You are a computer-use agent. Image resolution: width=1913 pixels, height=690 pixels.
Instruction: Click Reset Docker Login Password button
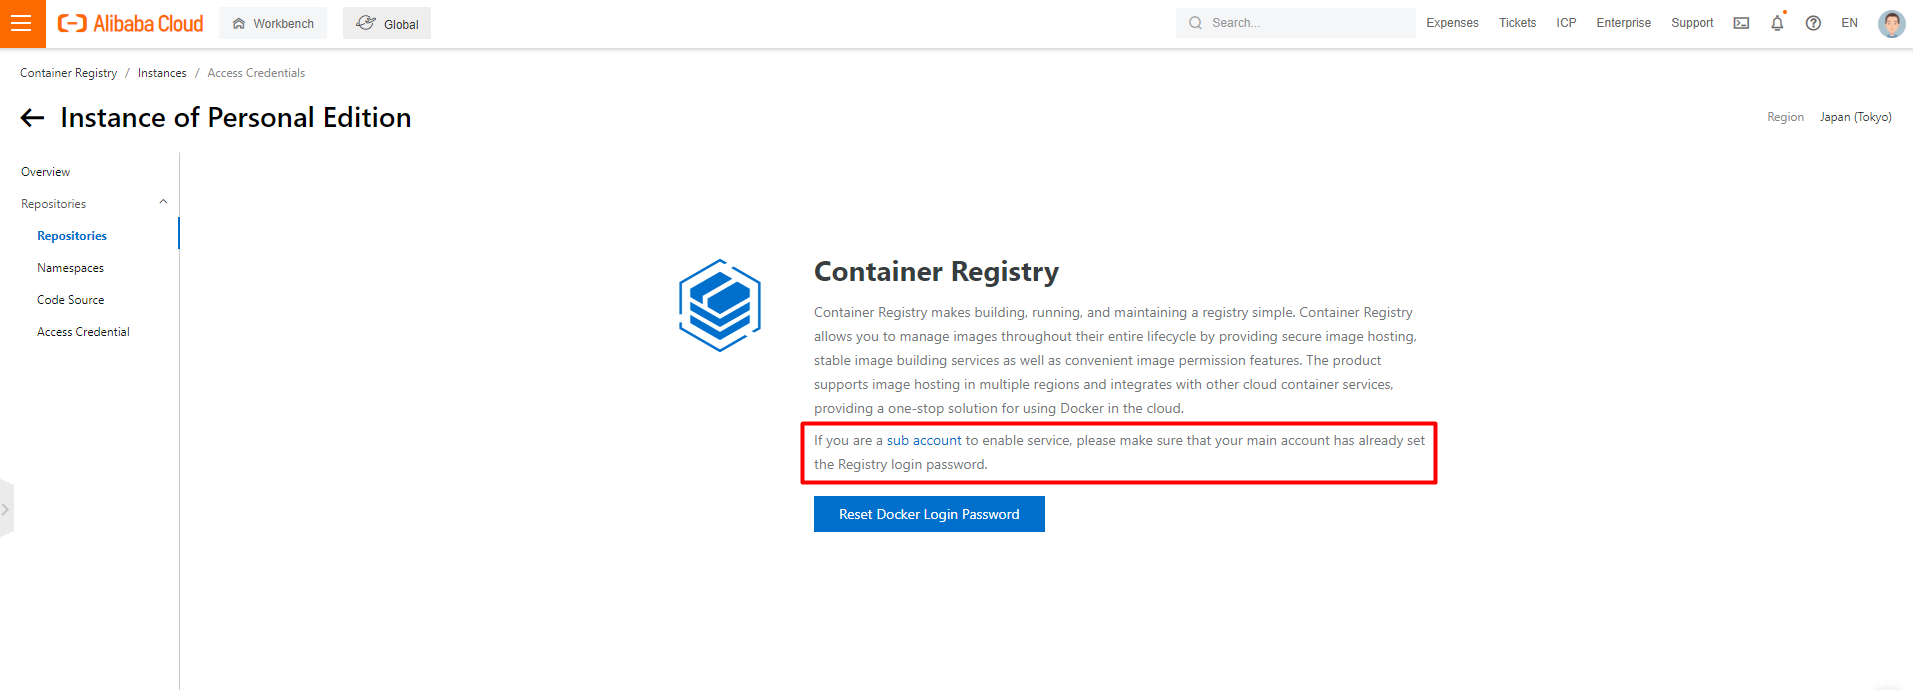click(x=929, y=514)
